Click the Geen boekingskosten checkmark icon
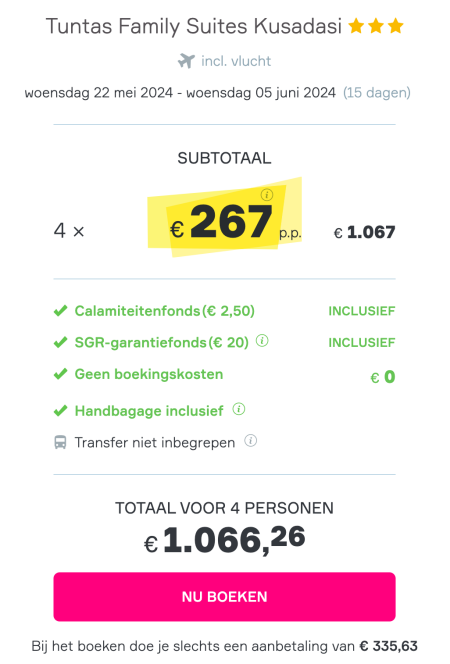This screenshot has height=664, width=450. coord(61,374)
